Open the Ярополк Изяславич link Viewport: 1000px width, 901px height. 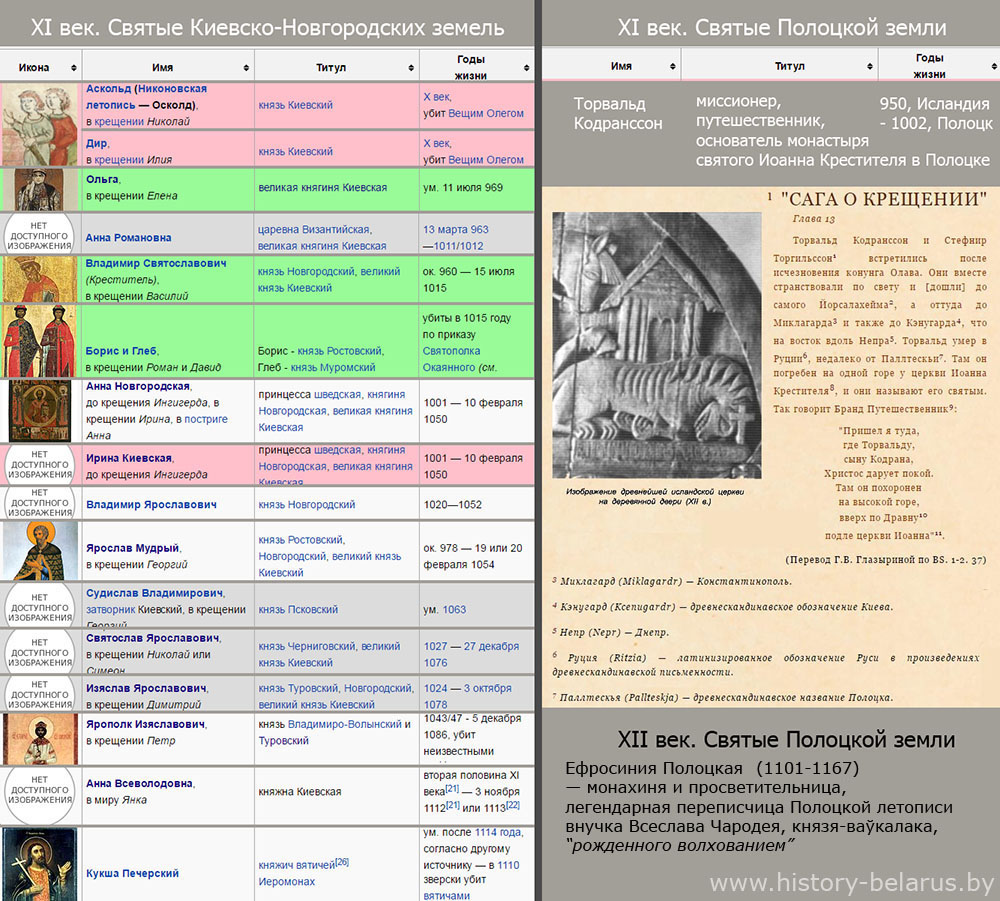click(145, 724)
